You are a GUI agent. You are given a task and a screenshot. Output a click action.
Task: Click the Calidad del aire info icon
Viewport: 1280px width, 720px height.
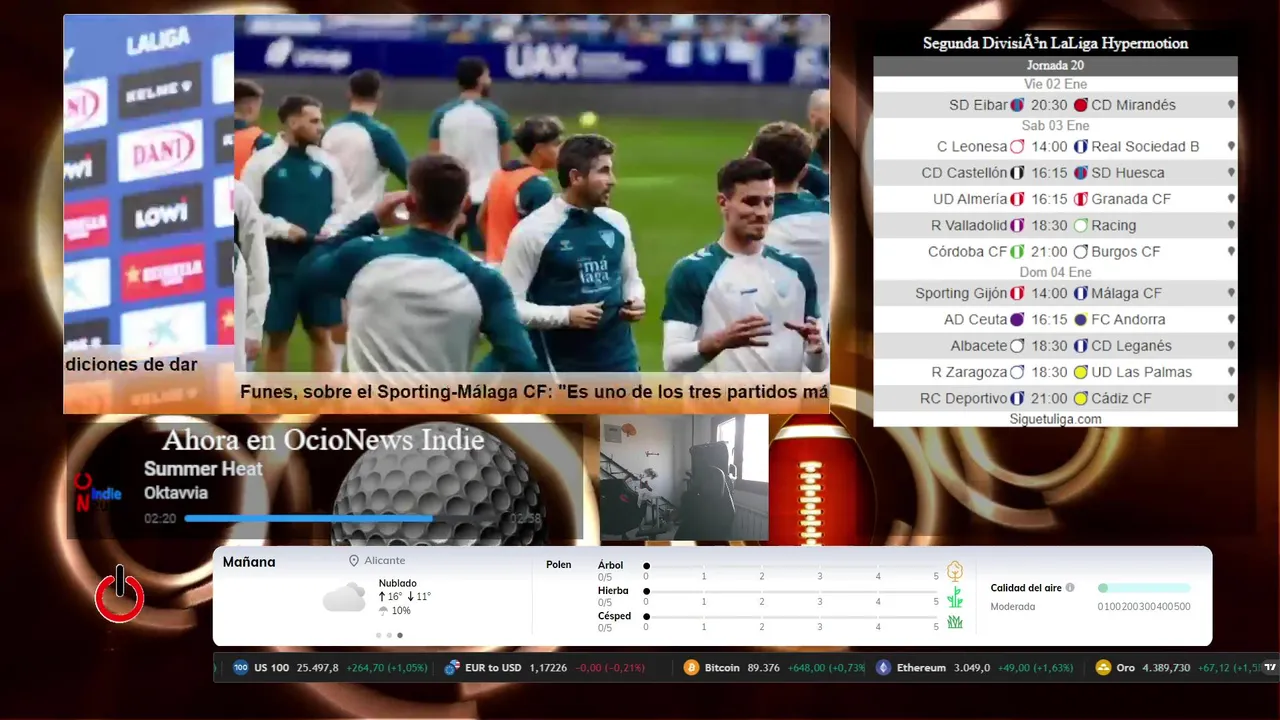[x=1070, y=588]
